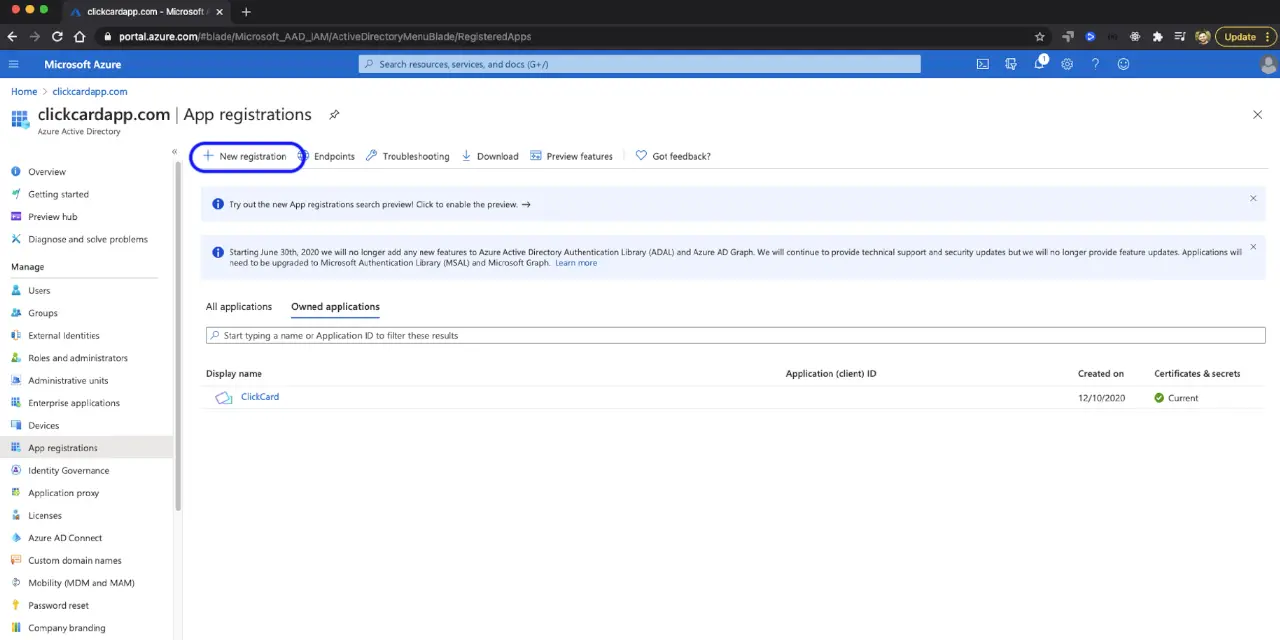Screen dimensions: 1280x640
Task: Open the portal hamburger menu
Action: 13,63
